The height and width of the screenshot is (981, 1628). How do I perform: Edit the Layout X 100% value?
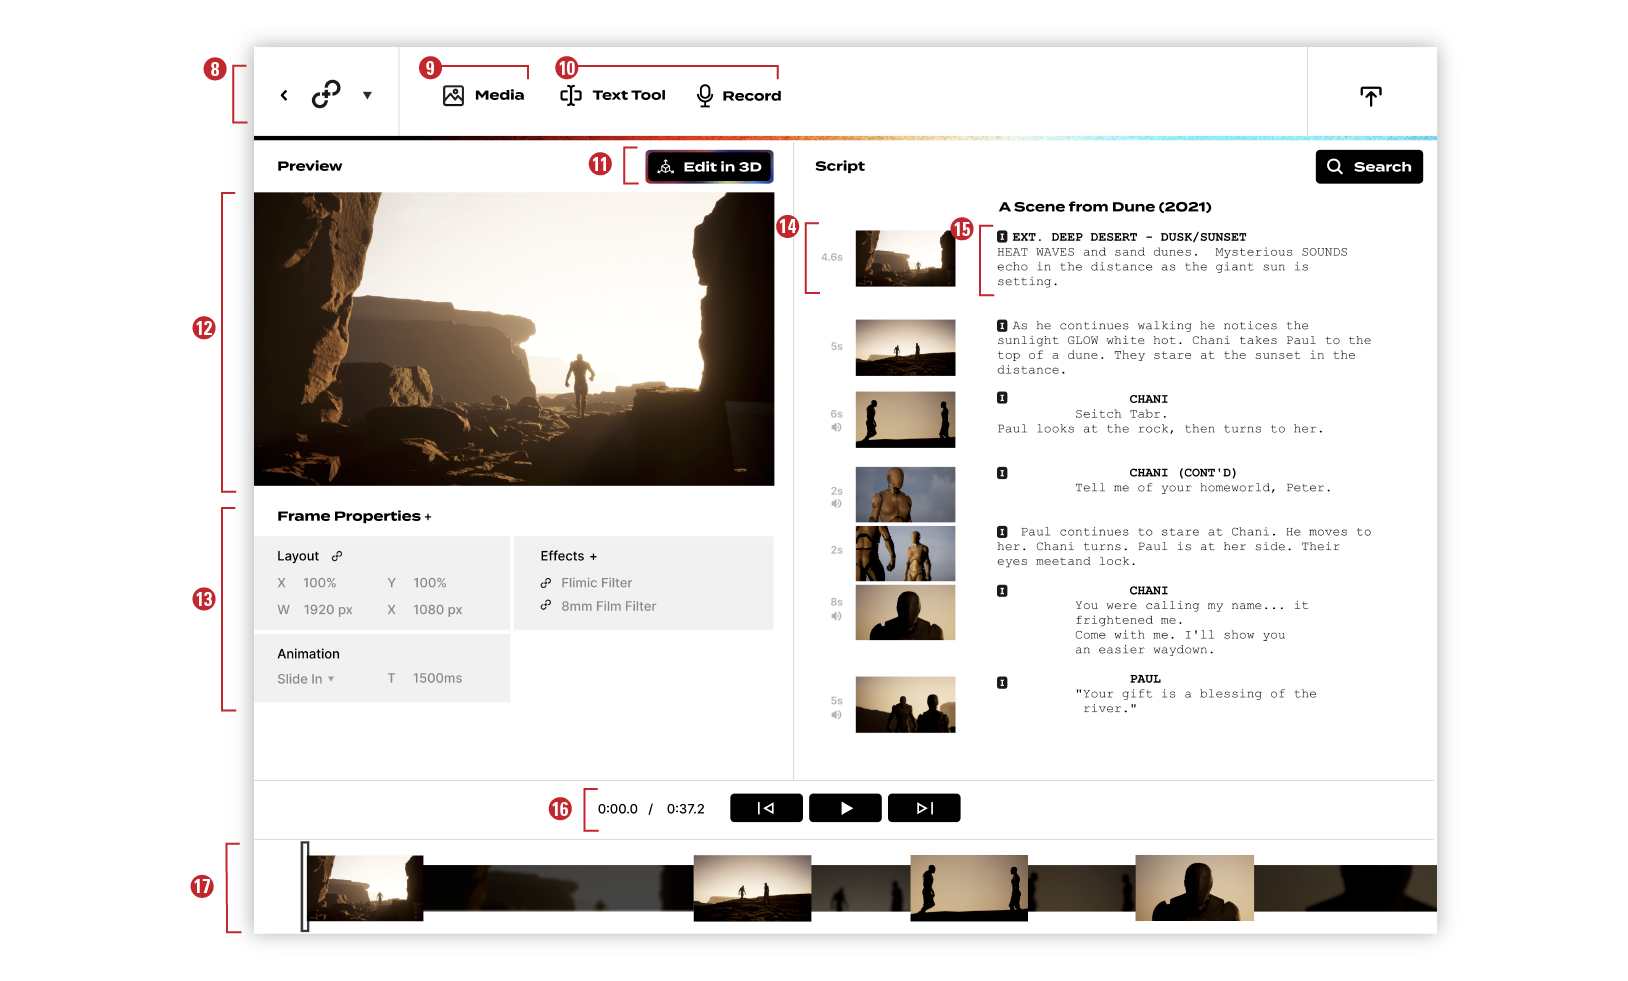320,583
